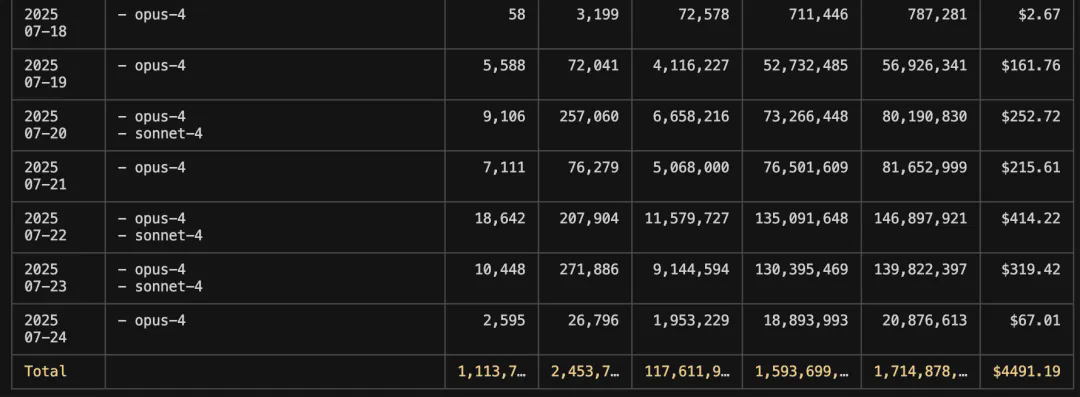This screenshot has height=397, width=1080.
Task: Click sonnet-4 in the 07-22 row
Action: pos(160,235)
